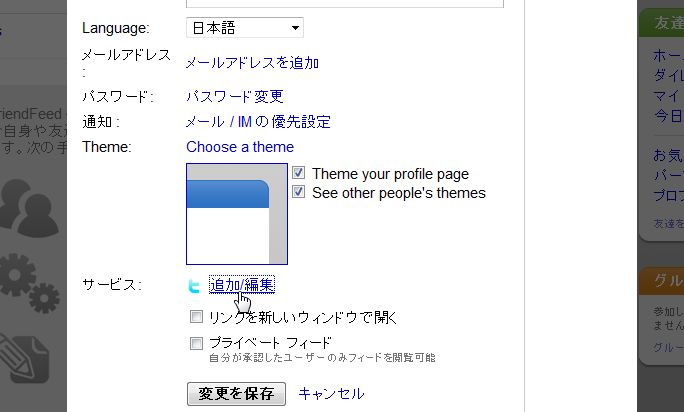Click the Twitter service icon

click(x=194, y=286)
